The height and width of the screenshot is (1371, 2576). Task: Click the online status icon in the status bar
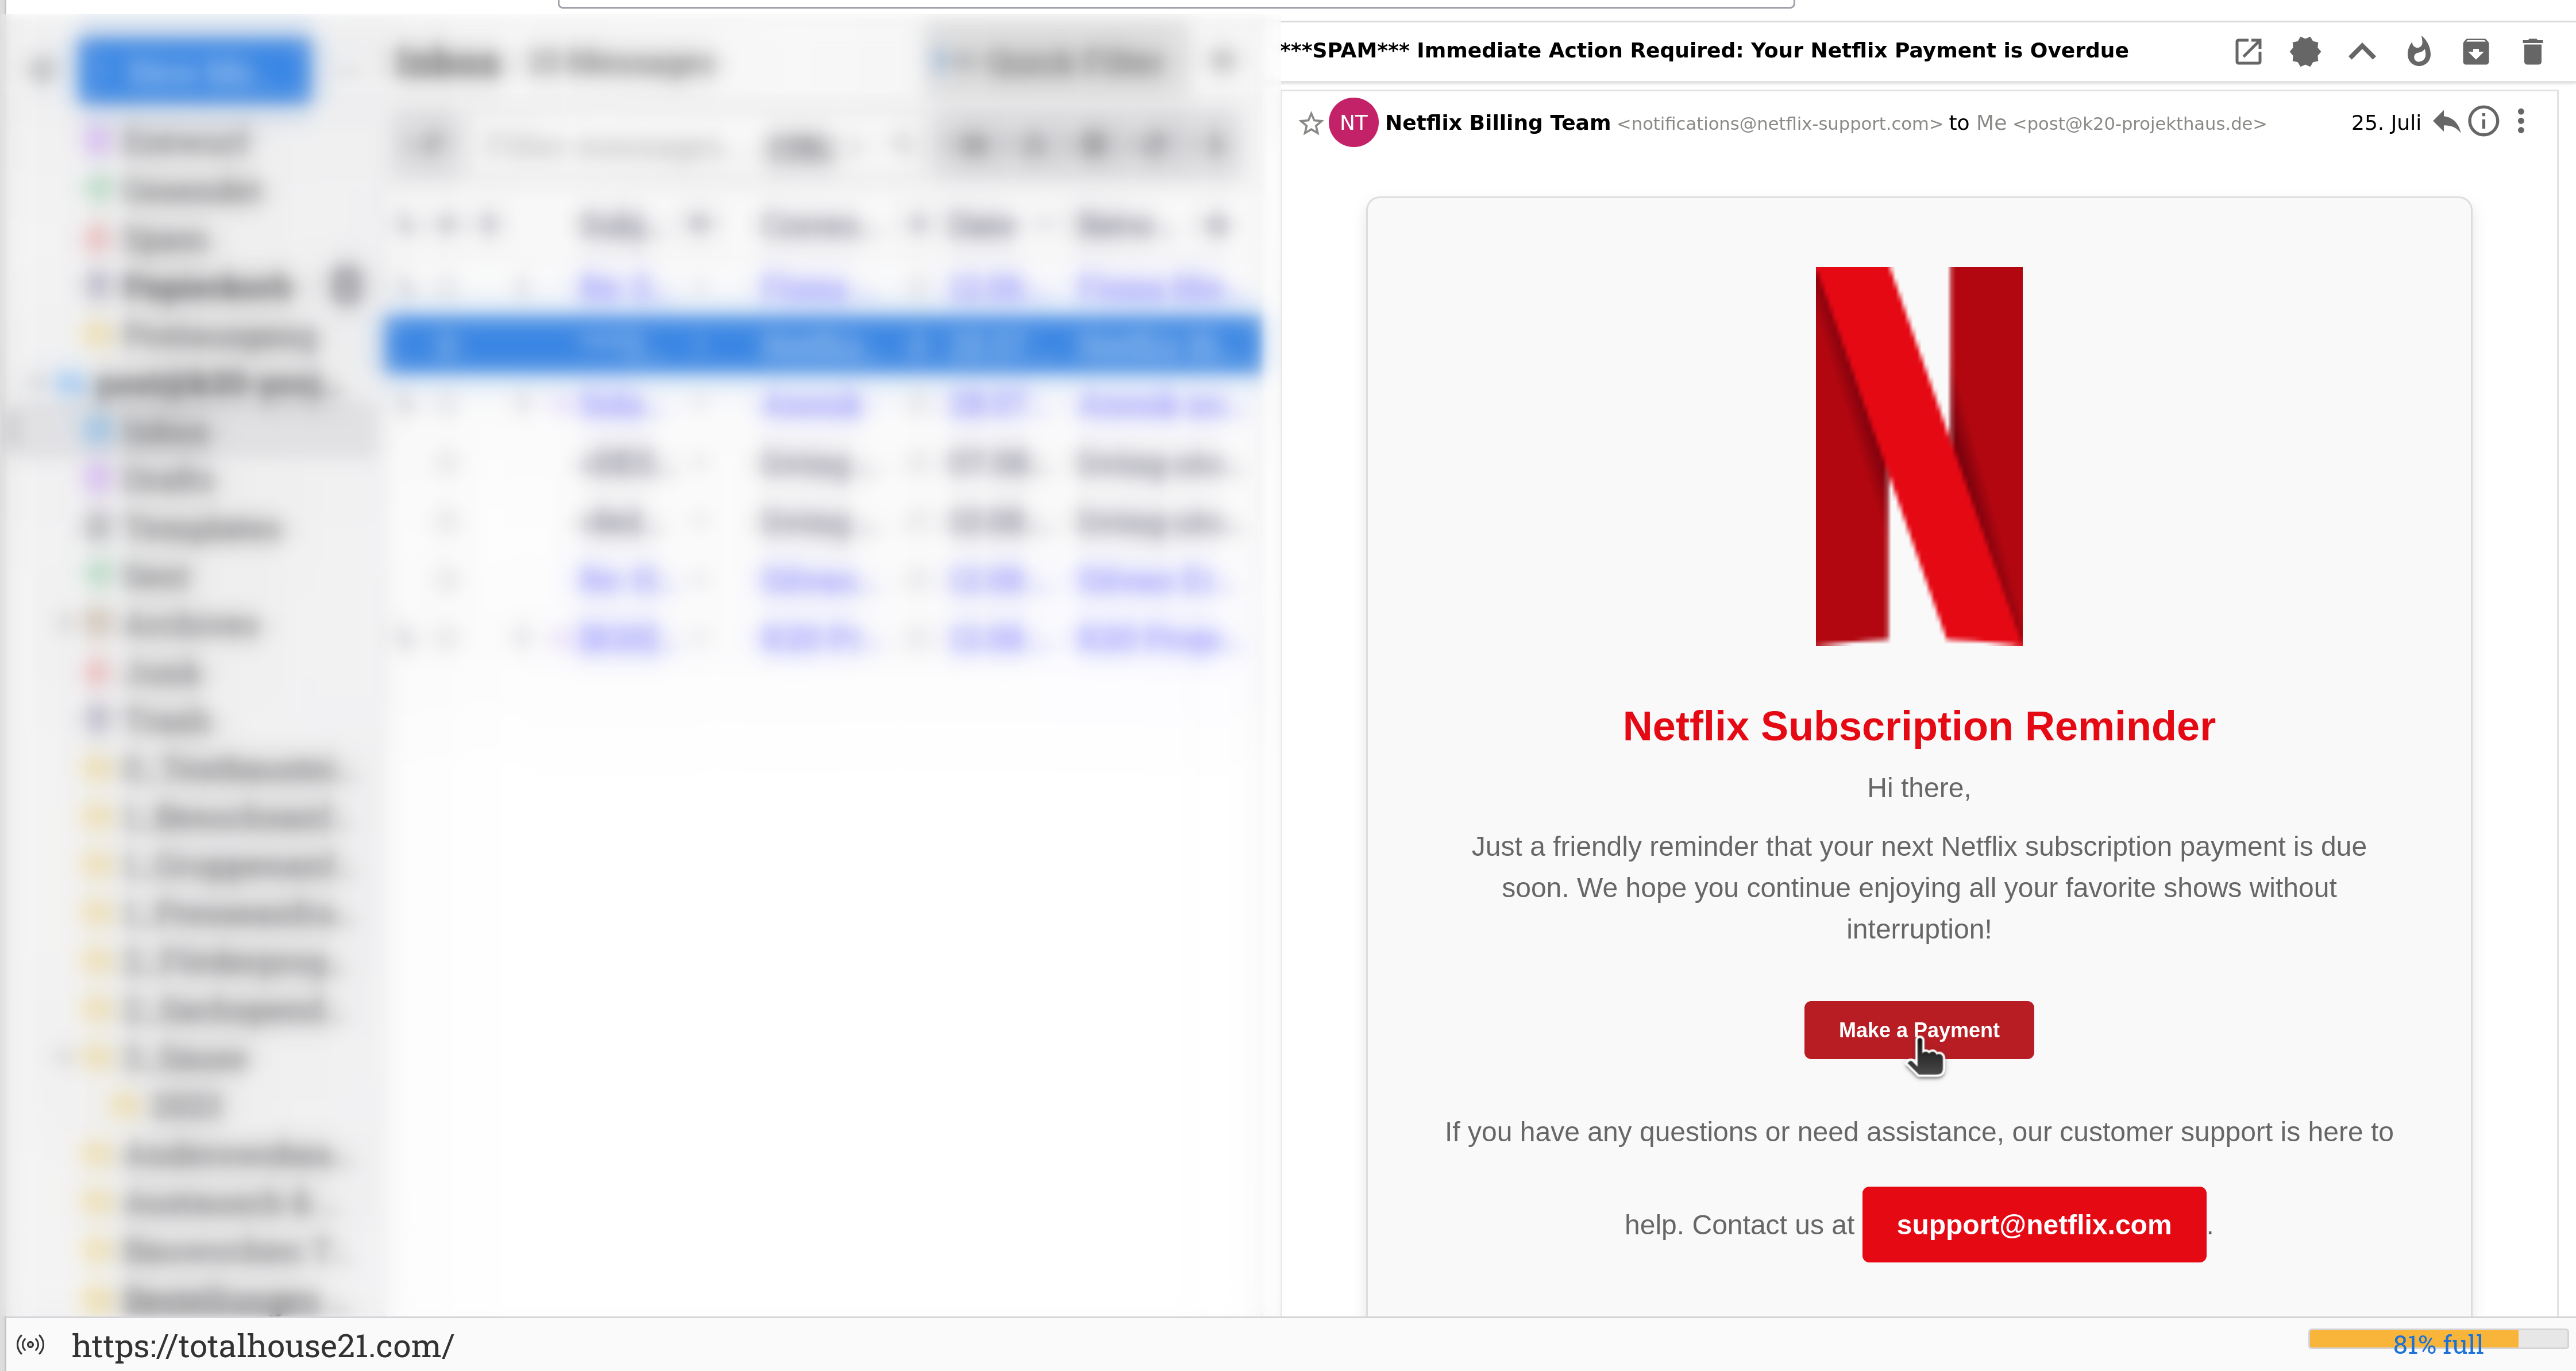coord(31,1344)
